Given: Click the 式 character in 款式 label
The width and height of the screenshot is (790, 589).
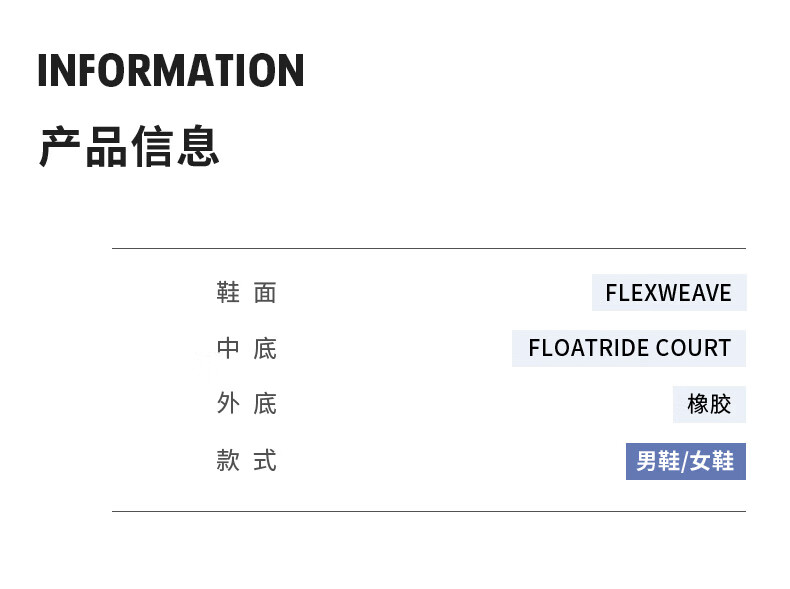Looking at the screenshot, I should click(265, 461).
